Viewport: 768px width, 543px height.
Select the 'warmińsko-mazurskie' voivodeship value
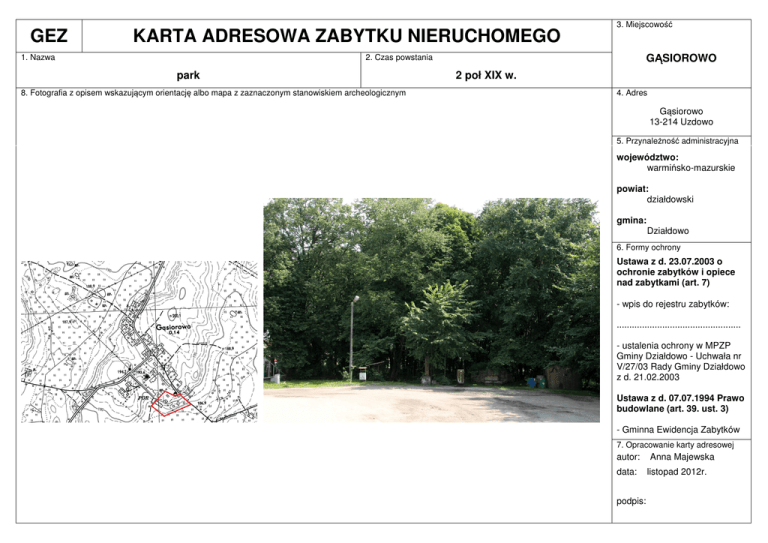[x=690, y=168]
